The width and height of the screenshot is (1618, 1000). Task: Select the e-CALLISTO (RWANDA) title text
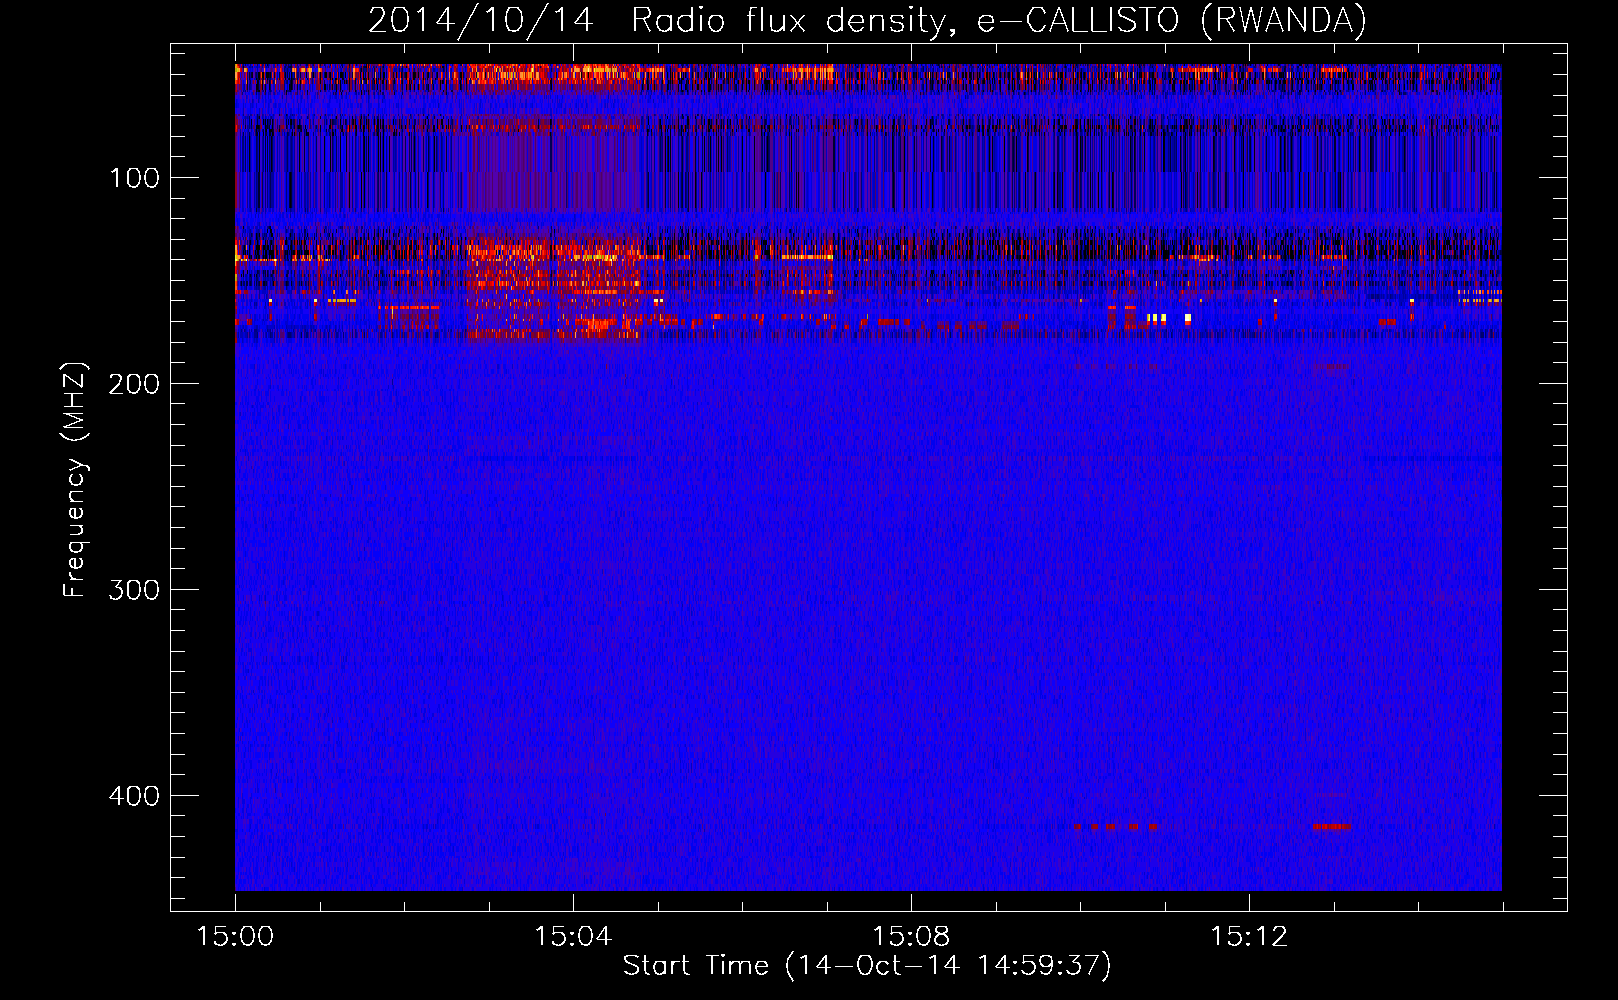point(1171,20)
